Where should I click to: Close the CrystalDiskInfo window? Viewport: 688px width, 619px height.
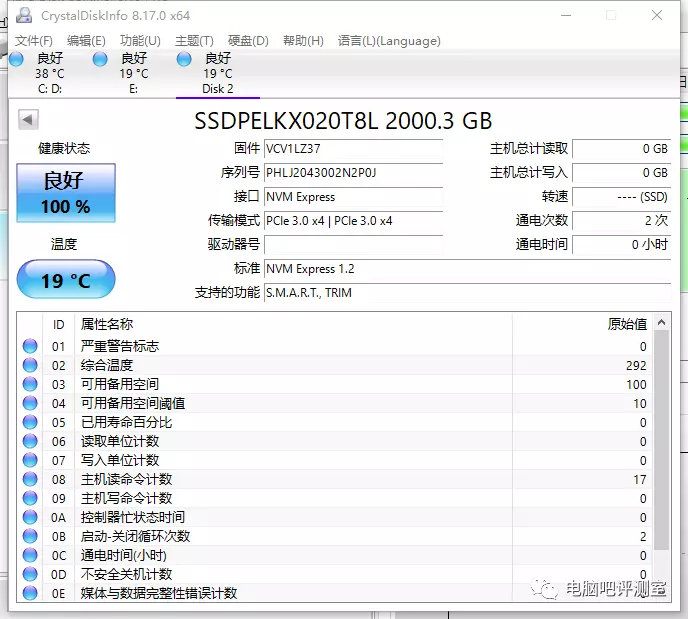pos(657,15)
